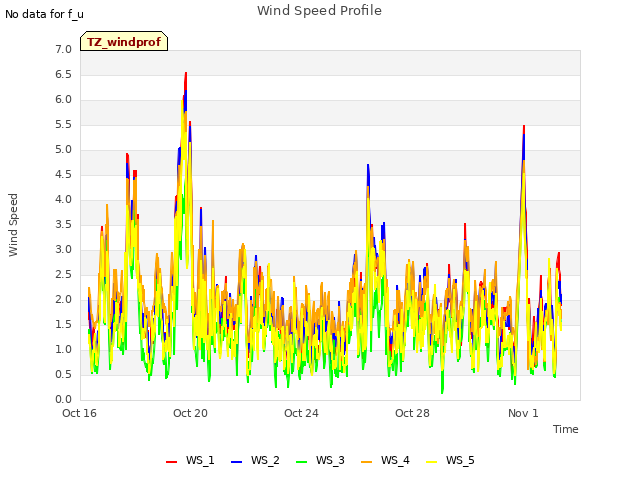640x480 pixels.
Task: Click the blue WS_2 legend marker
Action: 236,462
